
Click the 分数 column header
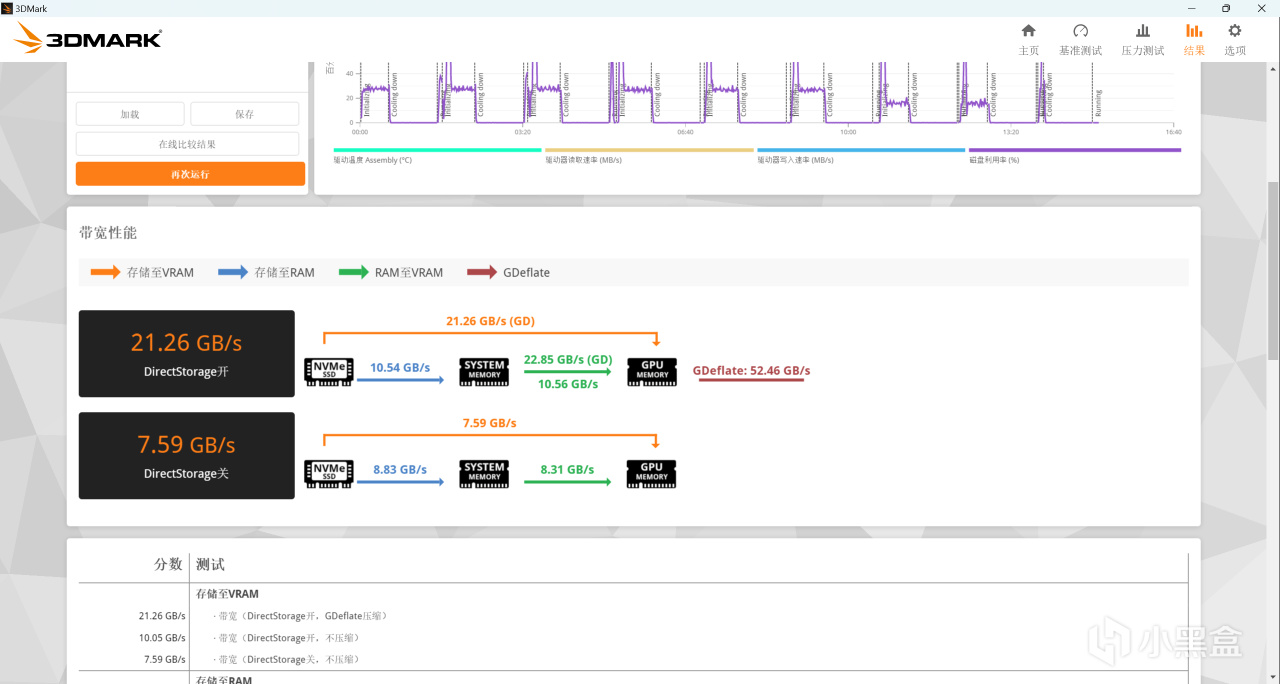click(168, 565)
